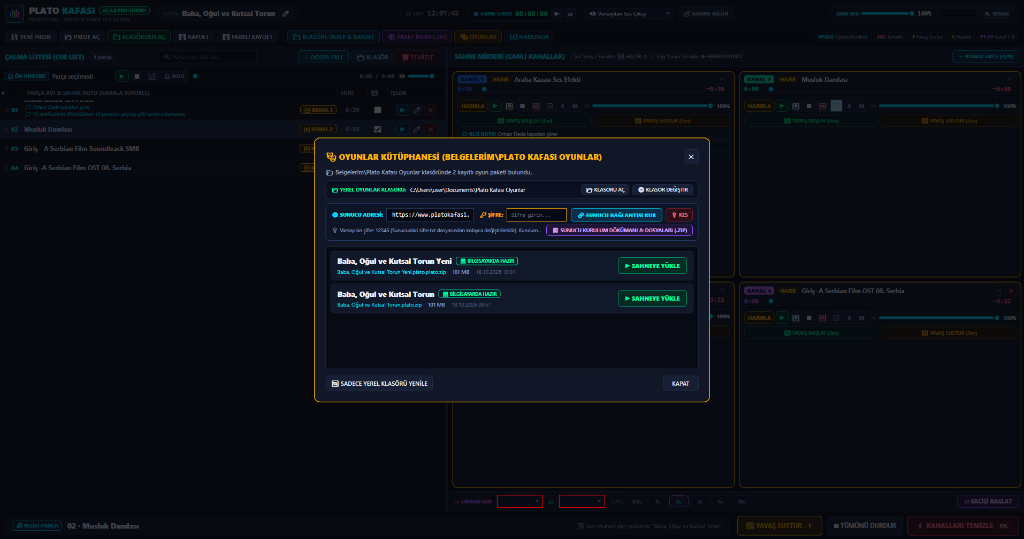
Task: Click the KAPAT button
Action: coord(680,384)
